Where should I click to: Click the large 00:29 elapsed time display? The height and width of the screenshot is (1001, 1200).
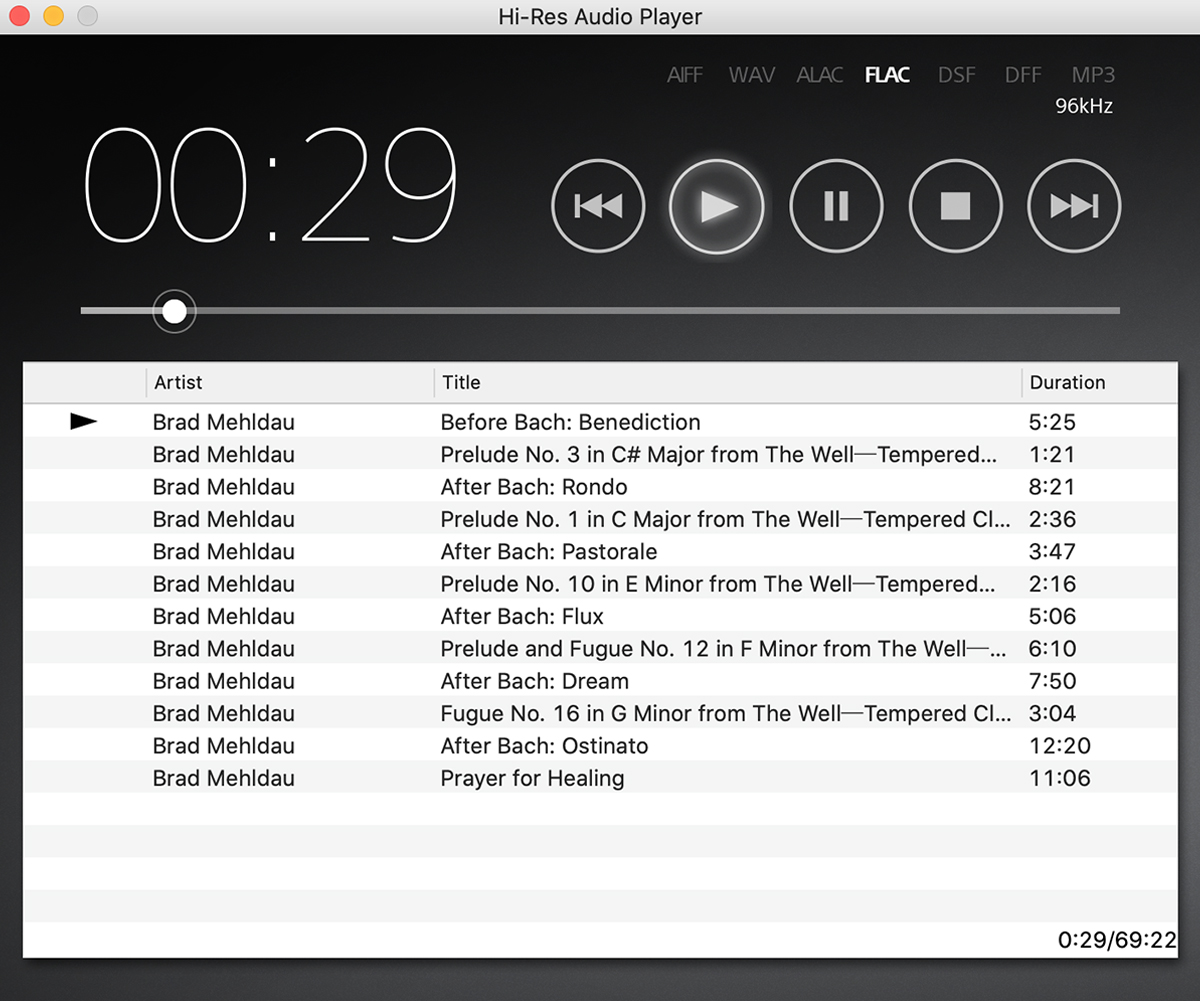(270, 187)
